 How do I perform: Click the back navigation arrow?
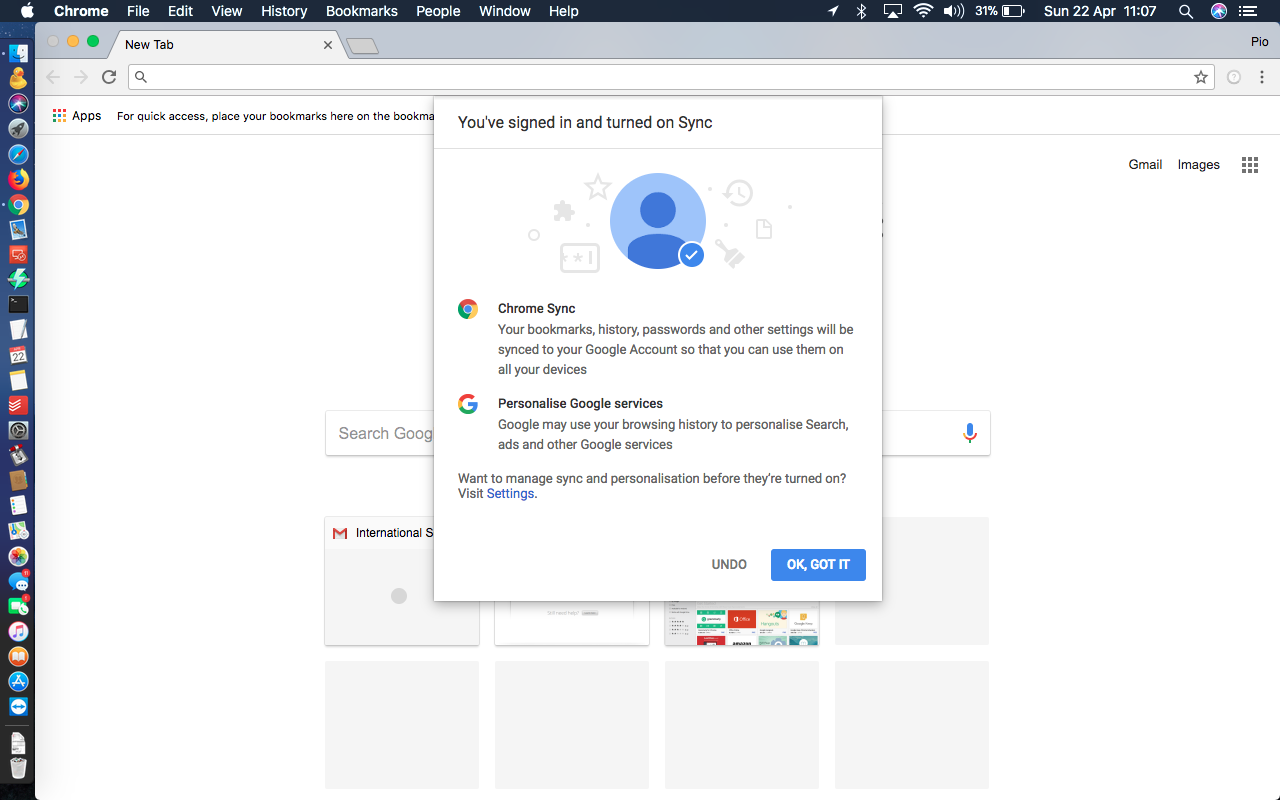(53, 77)
